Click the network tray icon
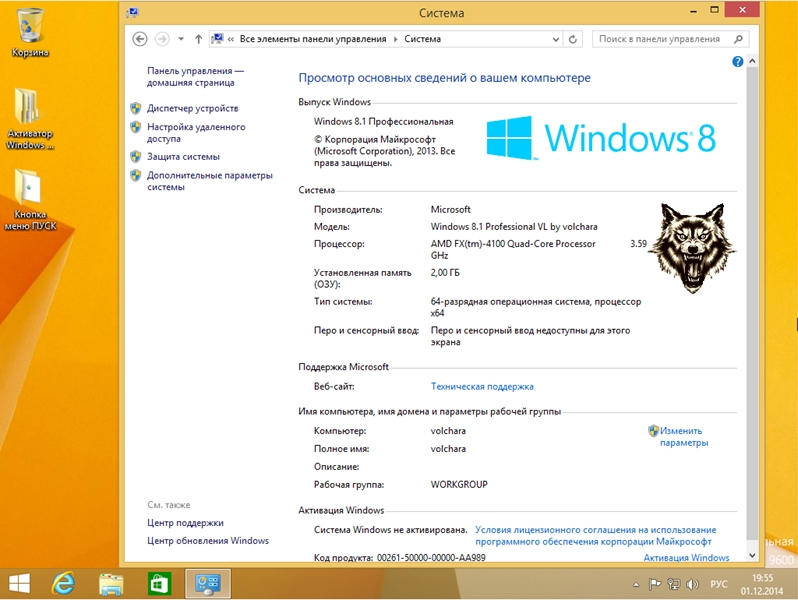 (673, 584)
